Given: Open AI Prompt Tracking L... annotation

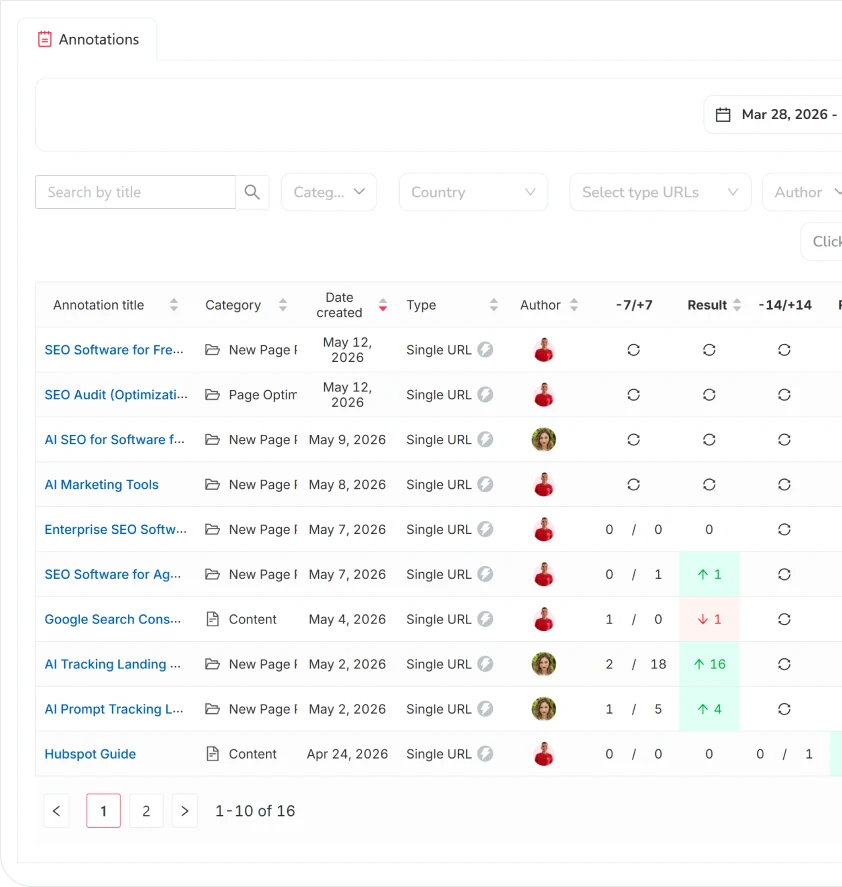Looking at the screenshot, I should tap(114, 709).
